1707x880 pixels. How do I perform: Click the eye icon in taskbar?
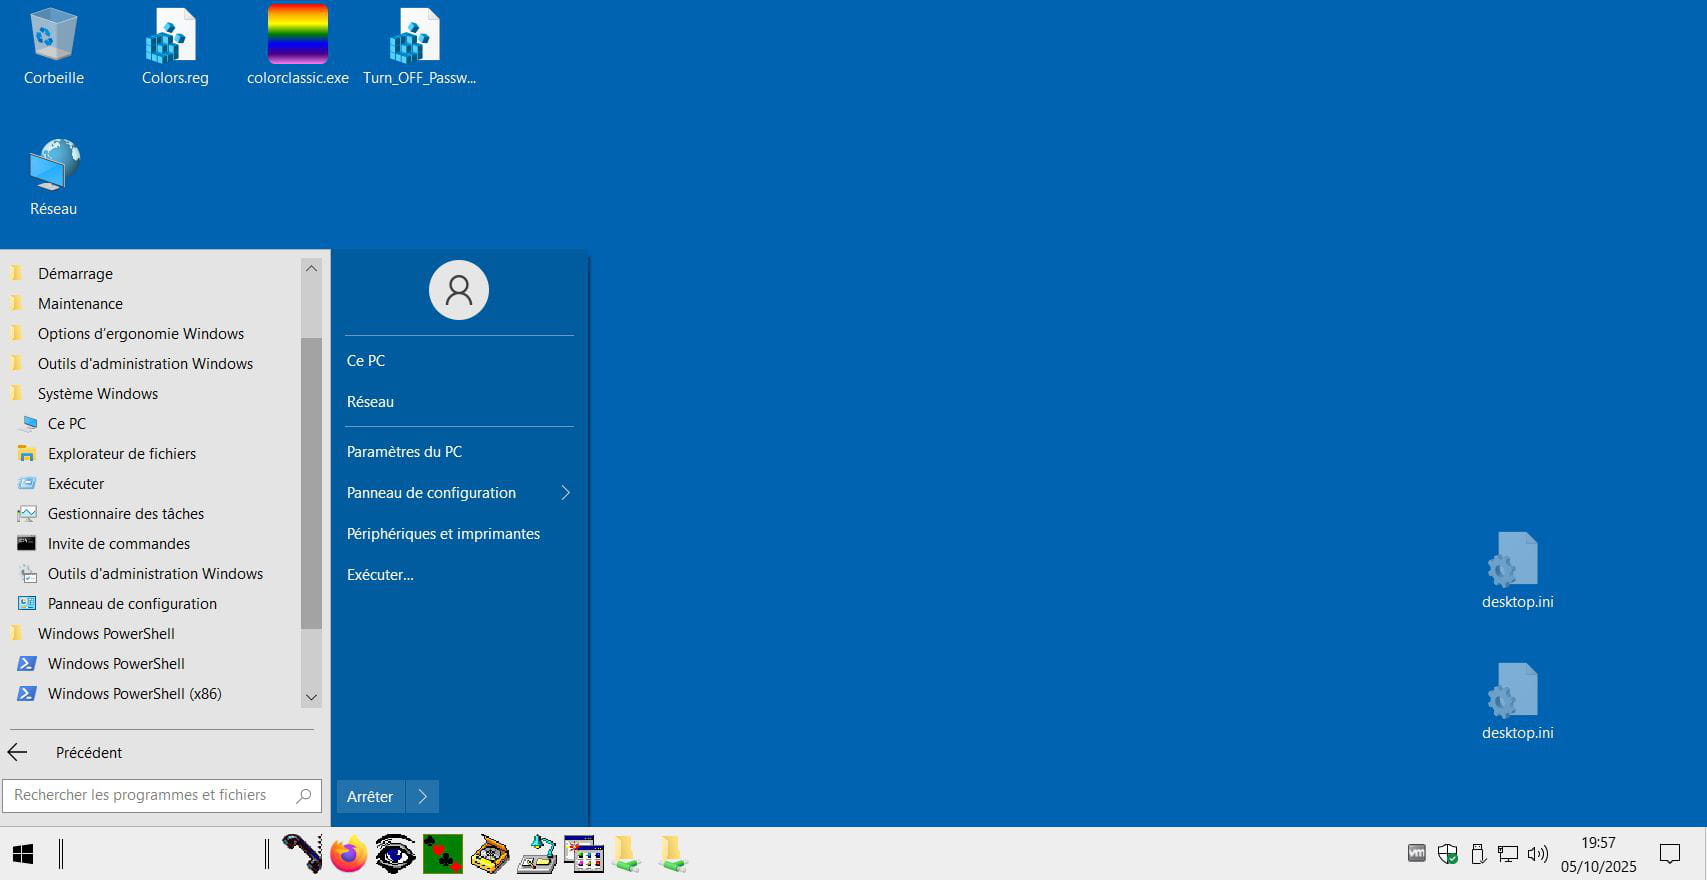[x=395, y=855]
